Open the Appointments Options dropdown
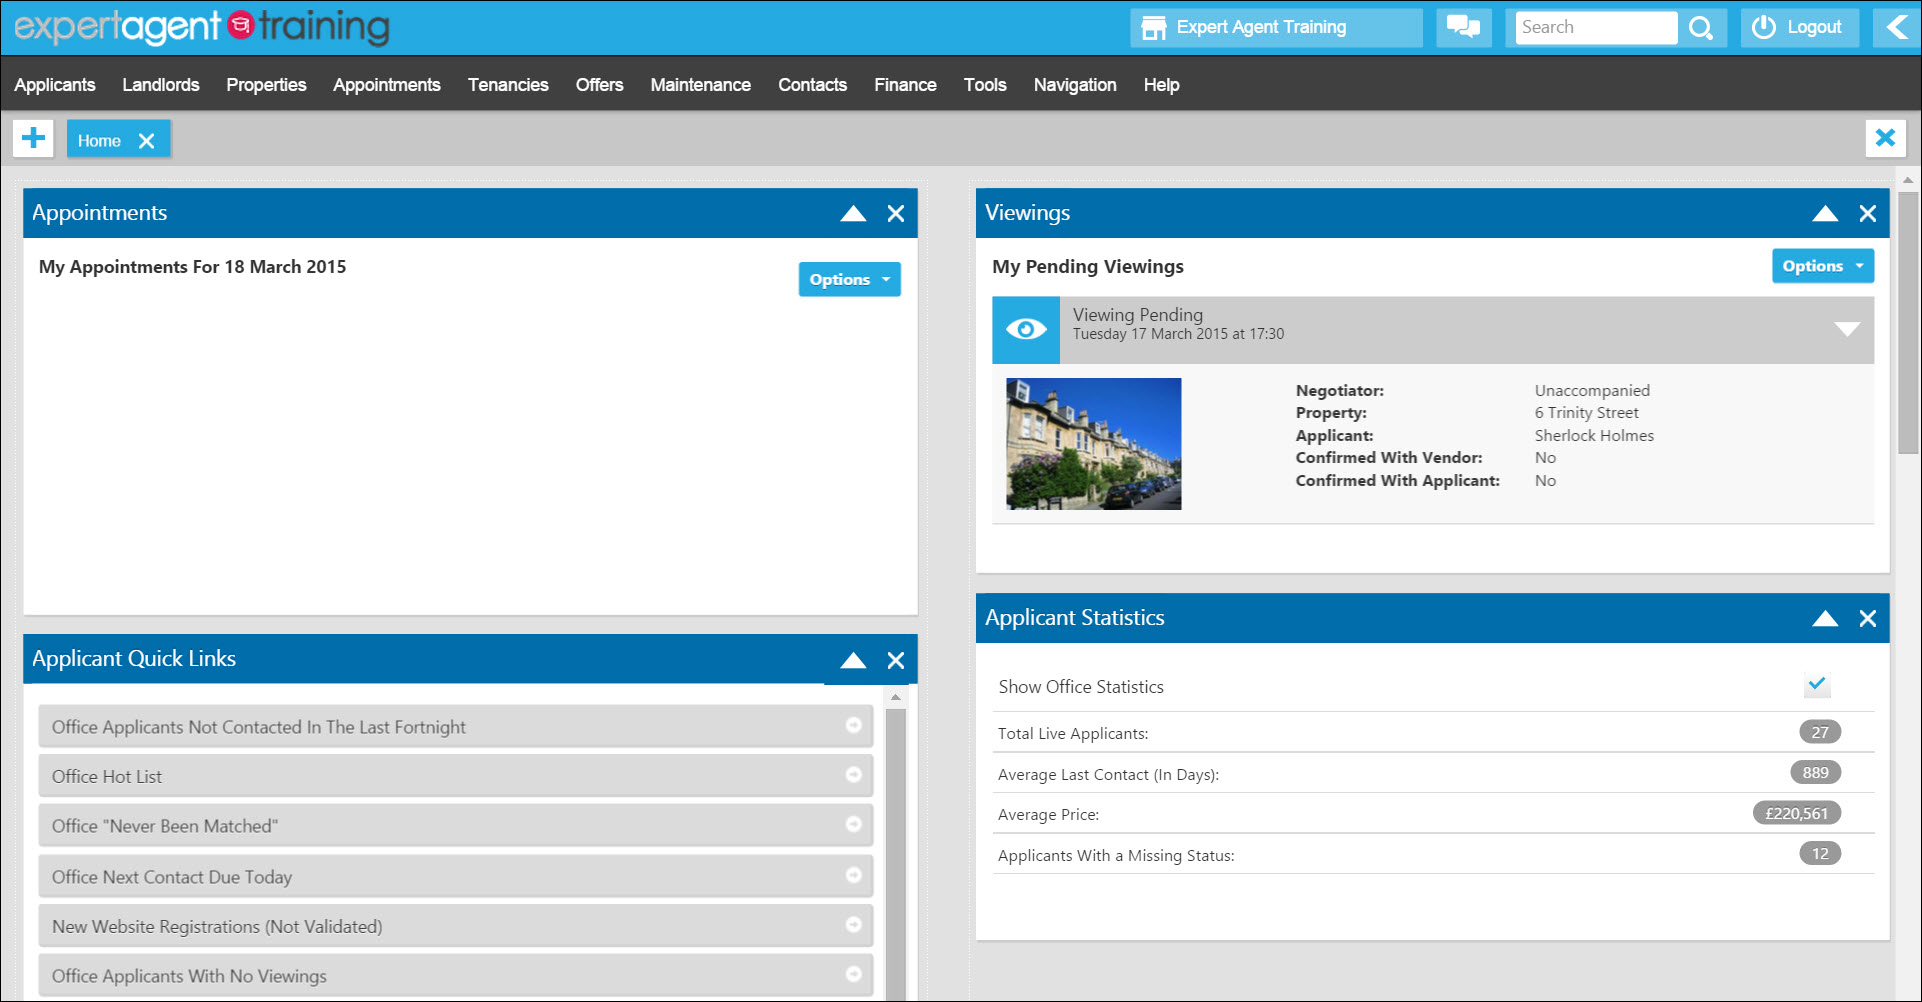The width and height of the screenshot is (1922, 1002). point(850,280)
